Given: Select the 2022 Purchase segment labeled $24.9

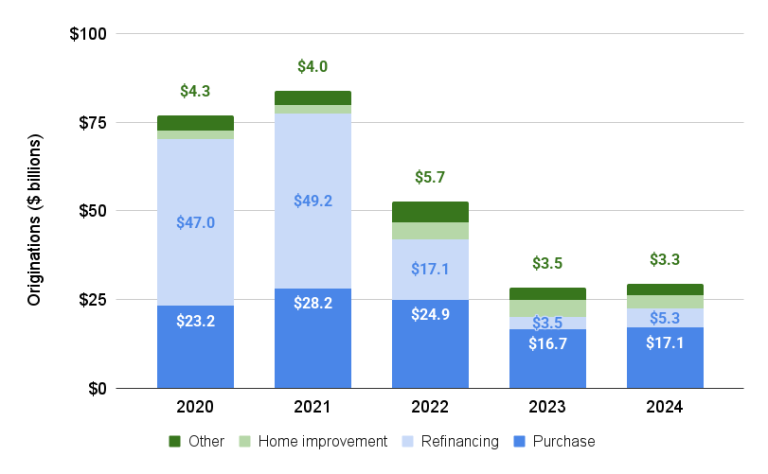Looking at the screenshot, I should pos(430,344).
